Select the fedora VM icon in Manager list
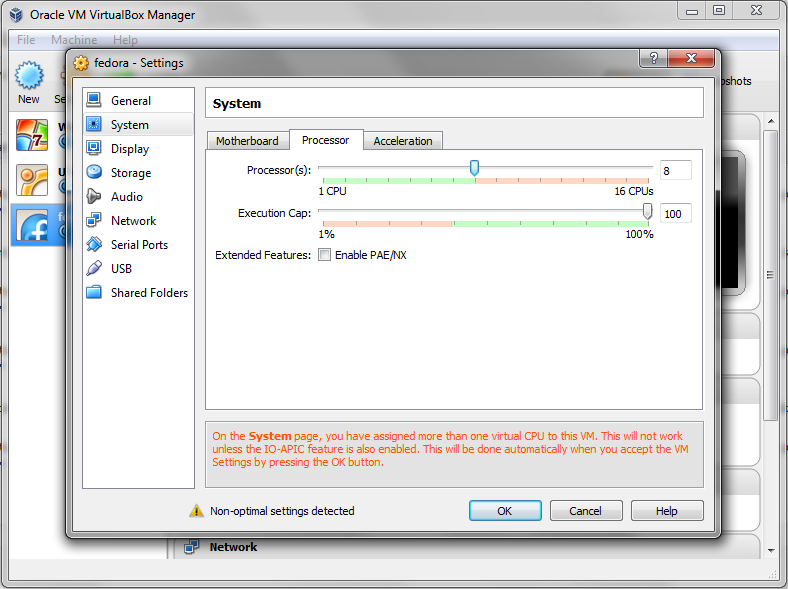The height and width of the screenshot is (589, 788). [x=33, y=225]
